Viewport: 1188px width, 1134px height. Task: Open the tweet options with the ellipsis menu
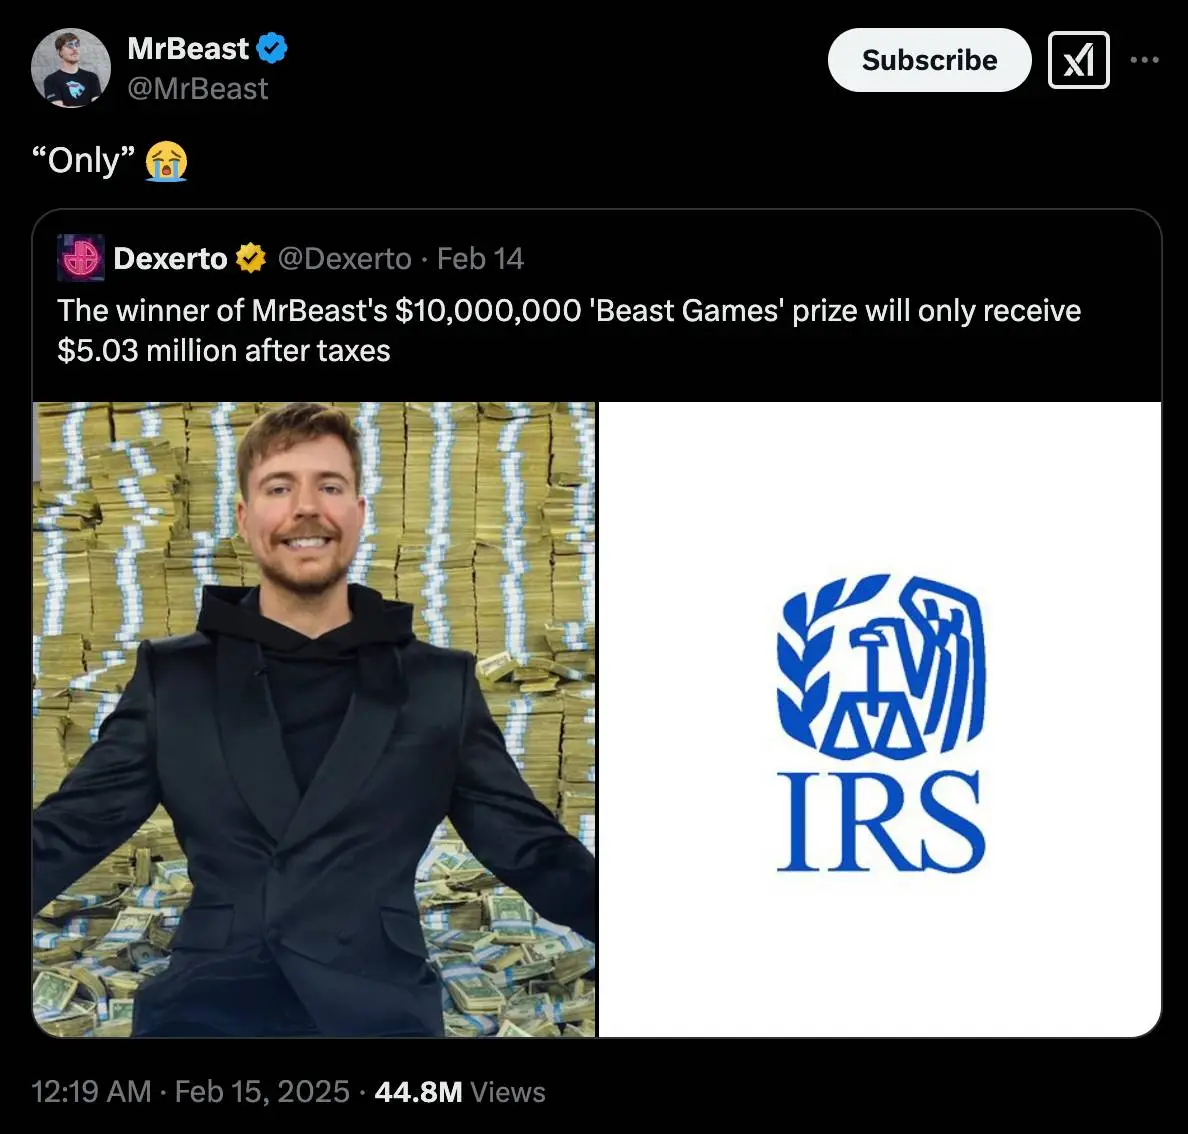point(1145,60)
